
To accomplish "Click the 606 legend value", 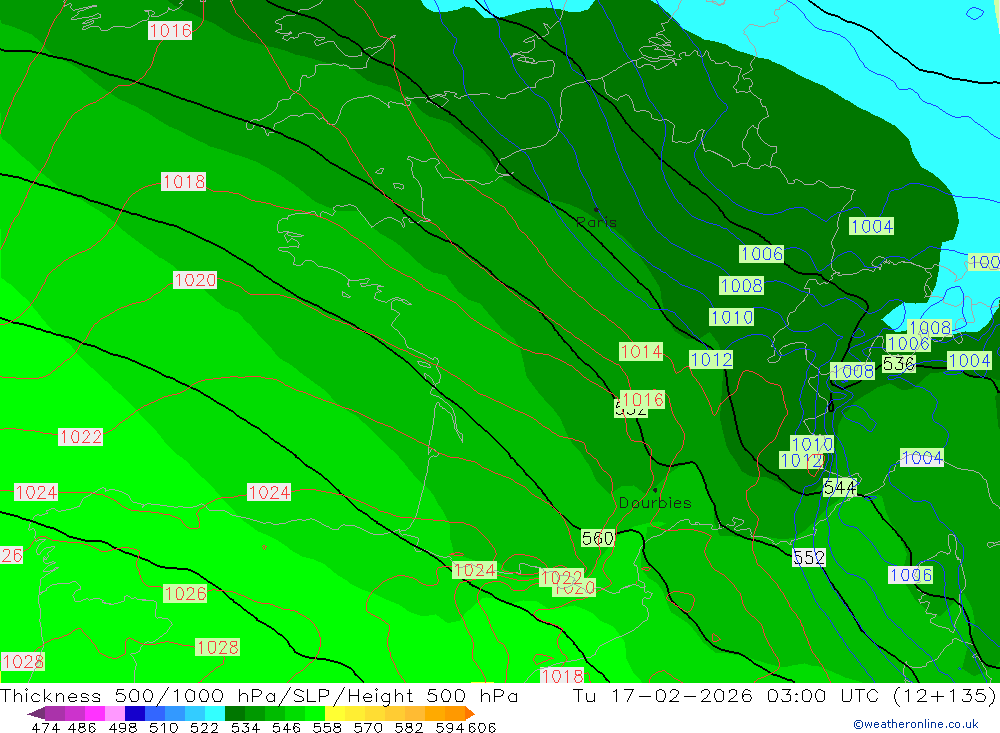I will 482,728.
